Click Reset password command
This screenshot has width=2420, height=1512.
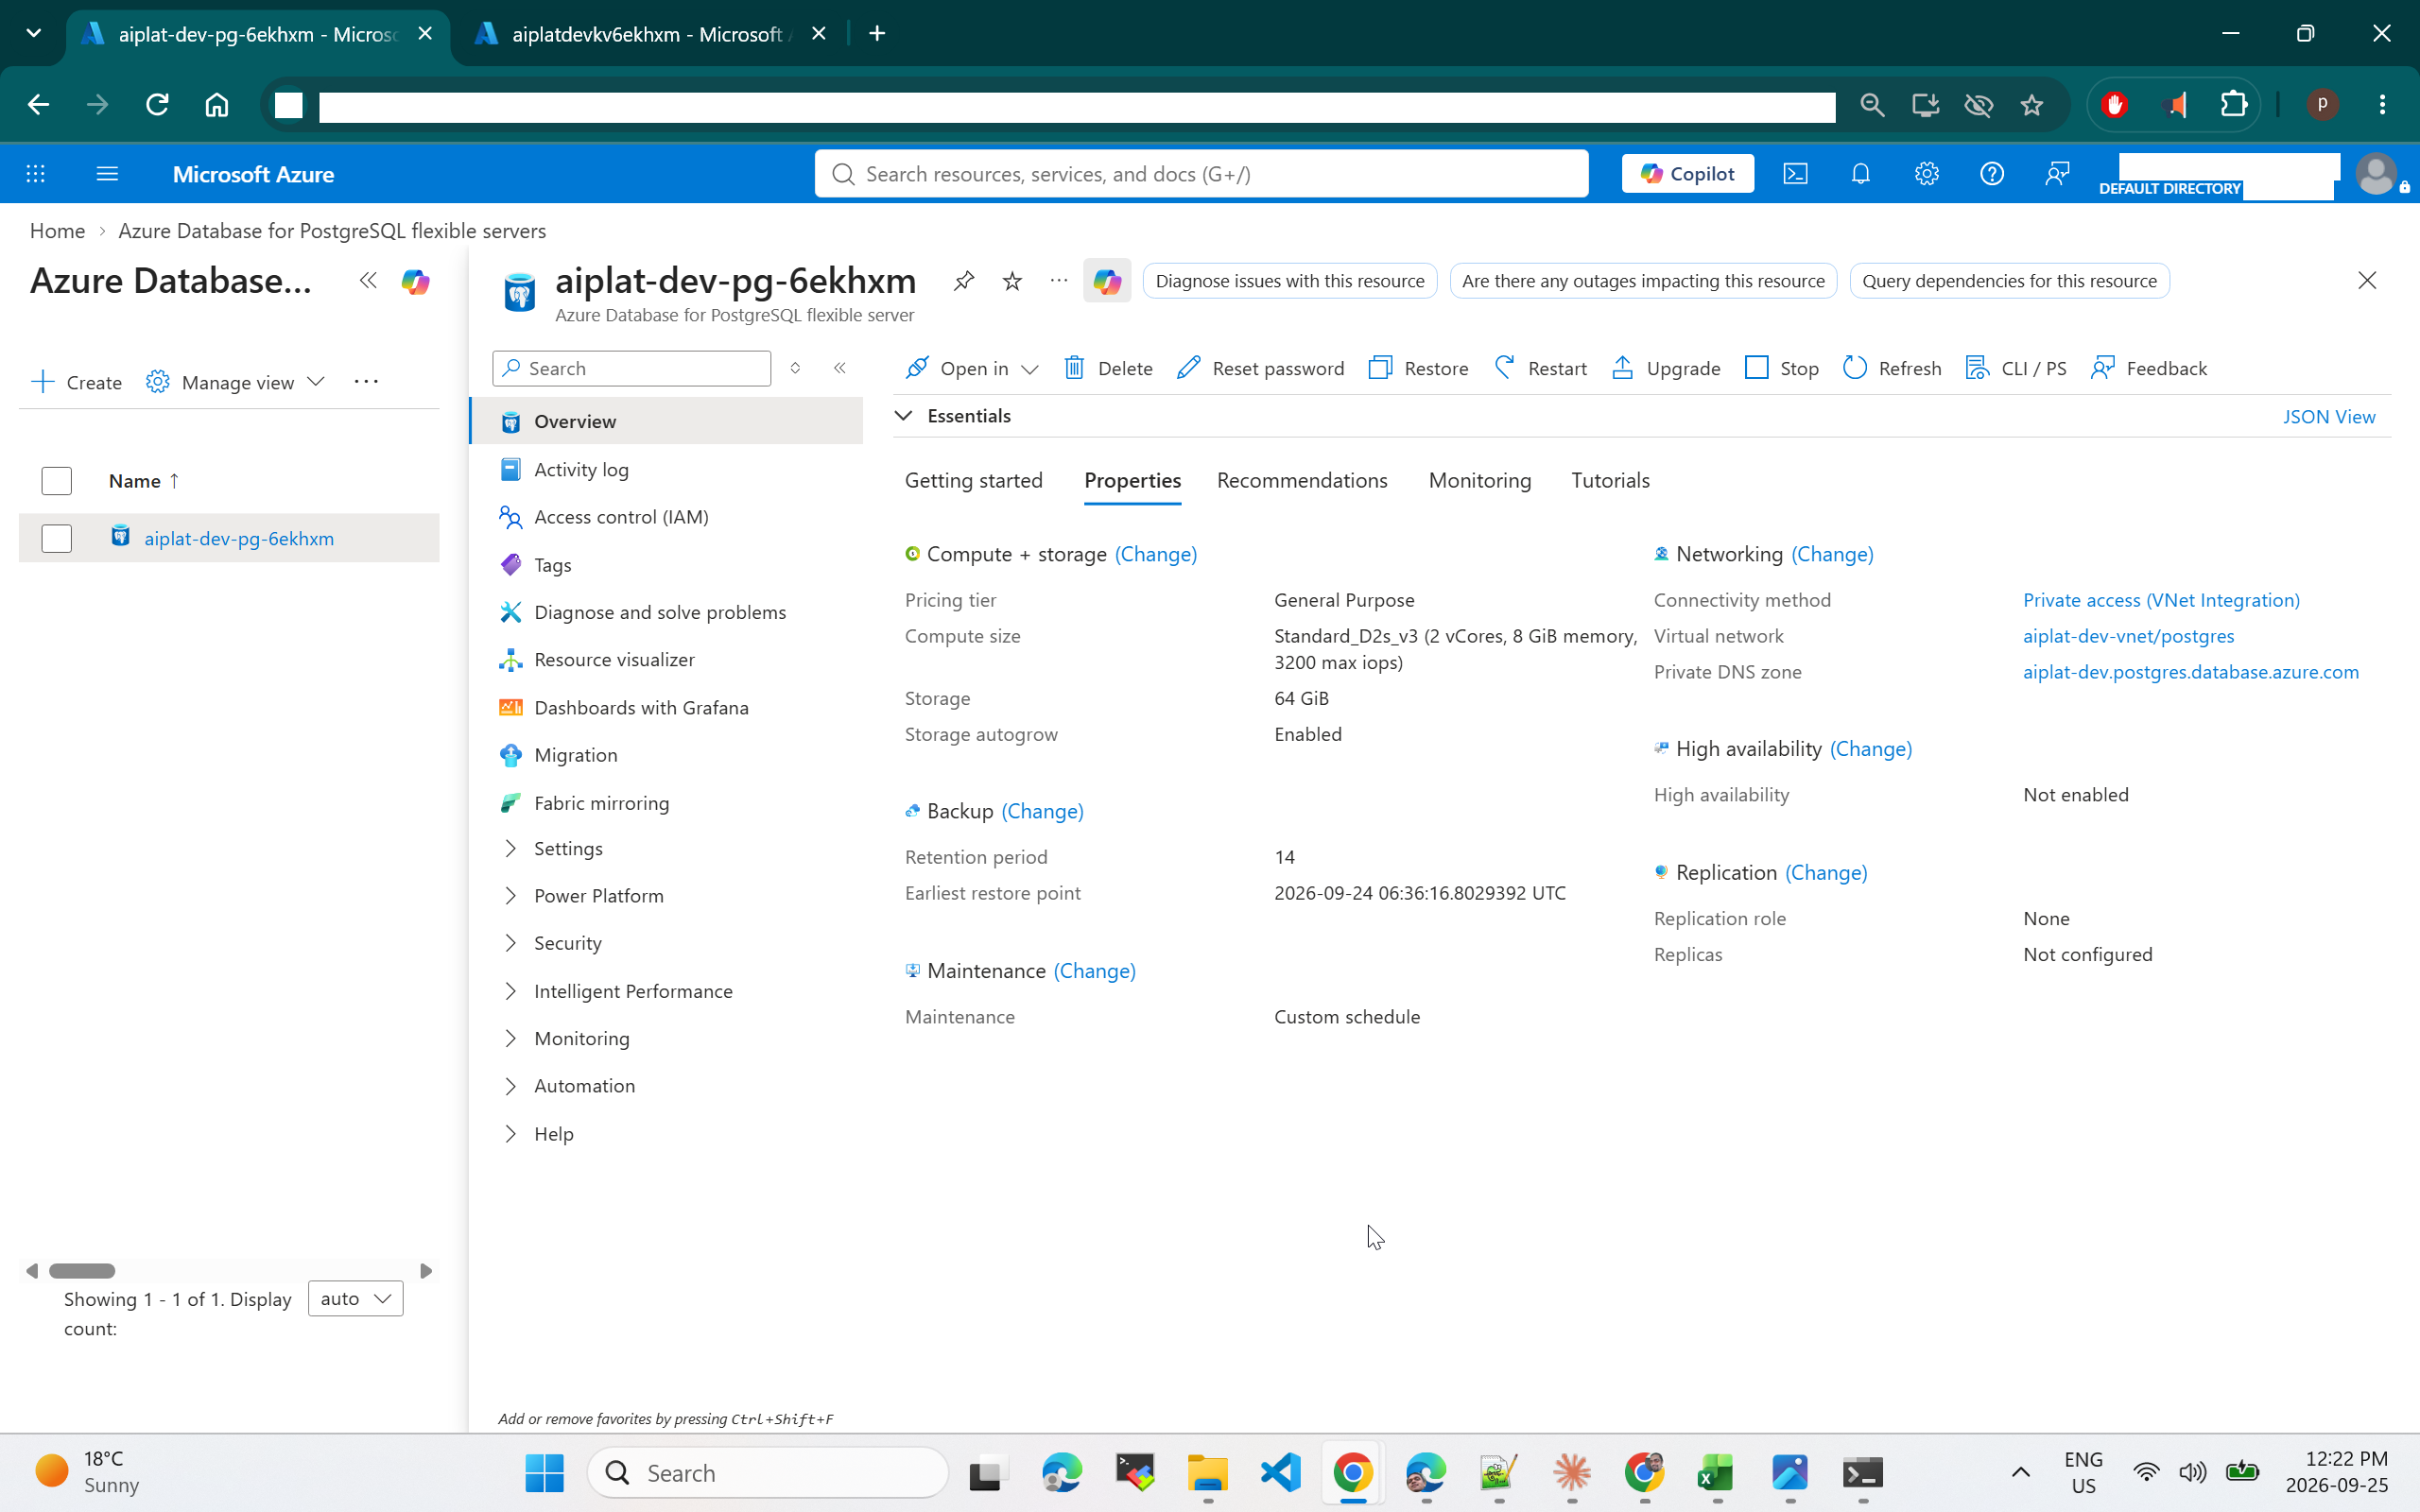tap(1260, 368)
